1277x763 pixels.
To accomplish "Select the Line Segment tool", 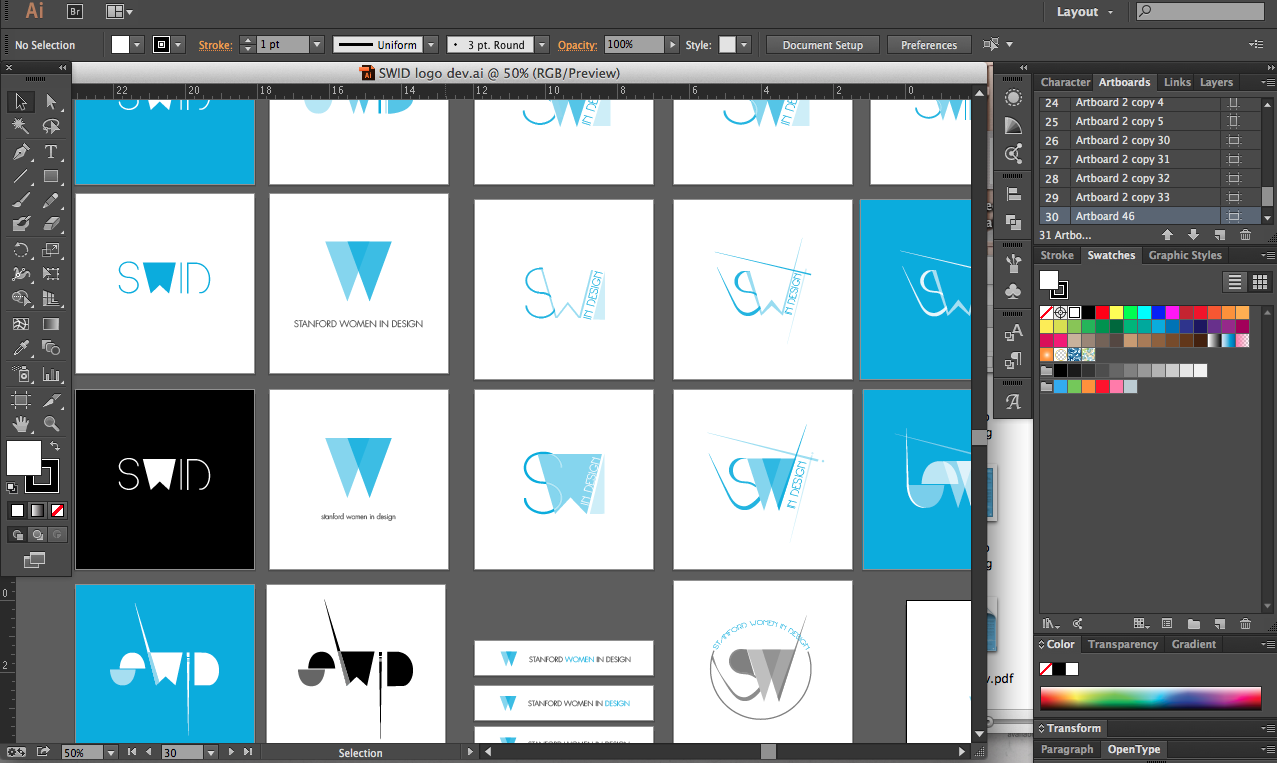I will coord(20,176).
